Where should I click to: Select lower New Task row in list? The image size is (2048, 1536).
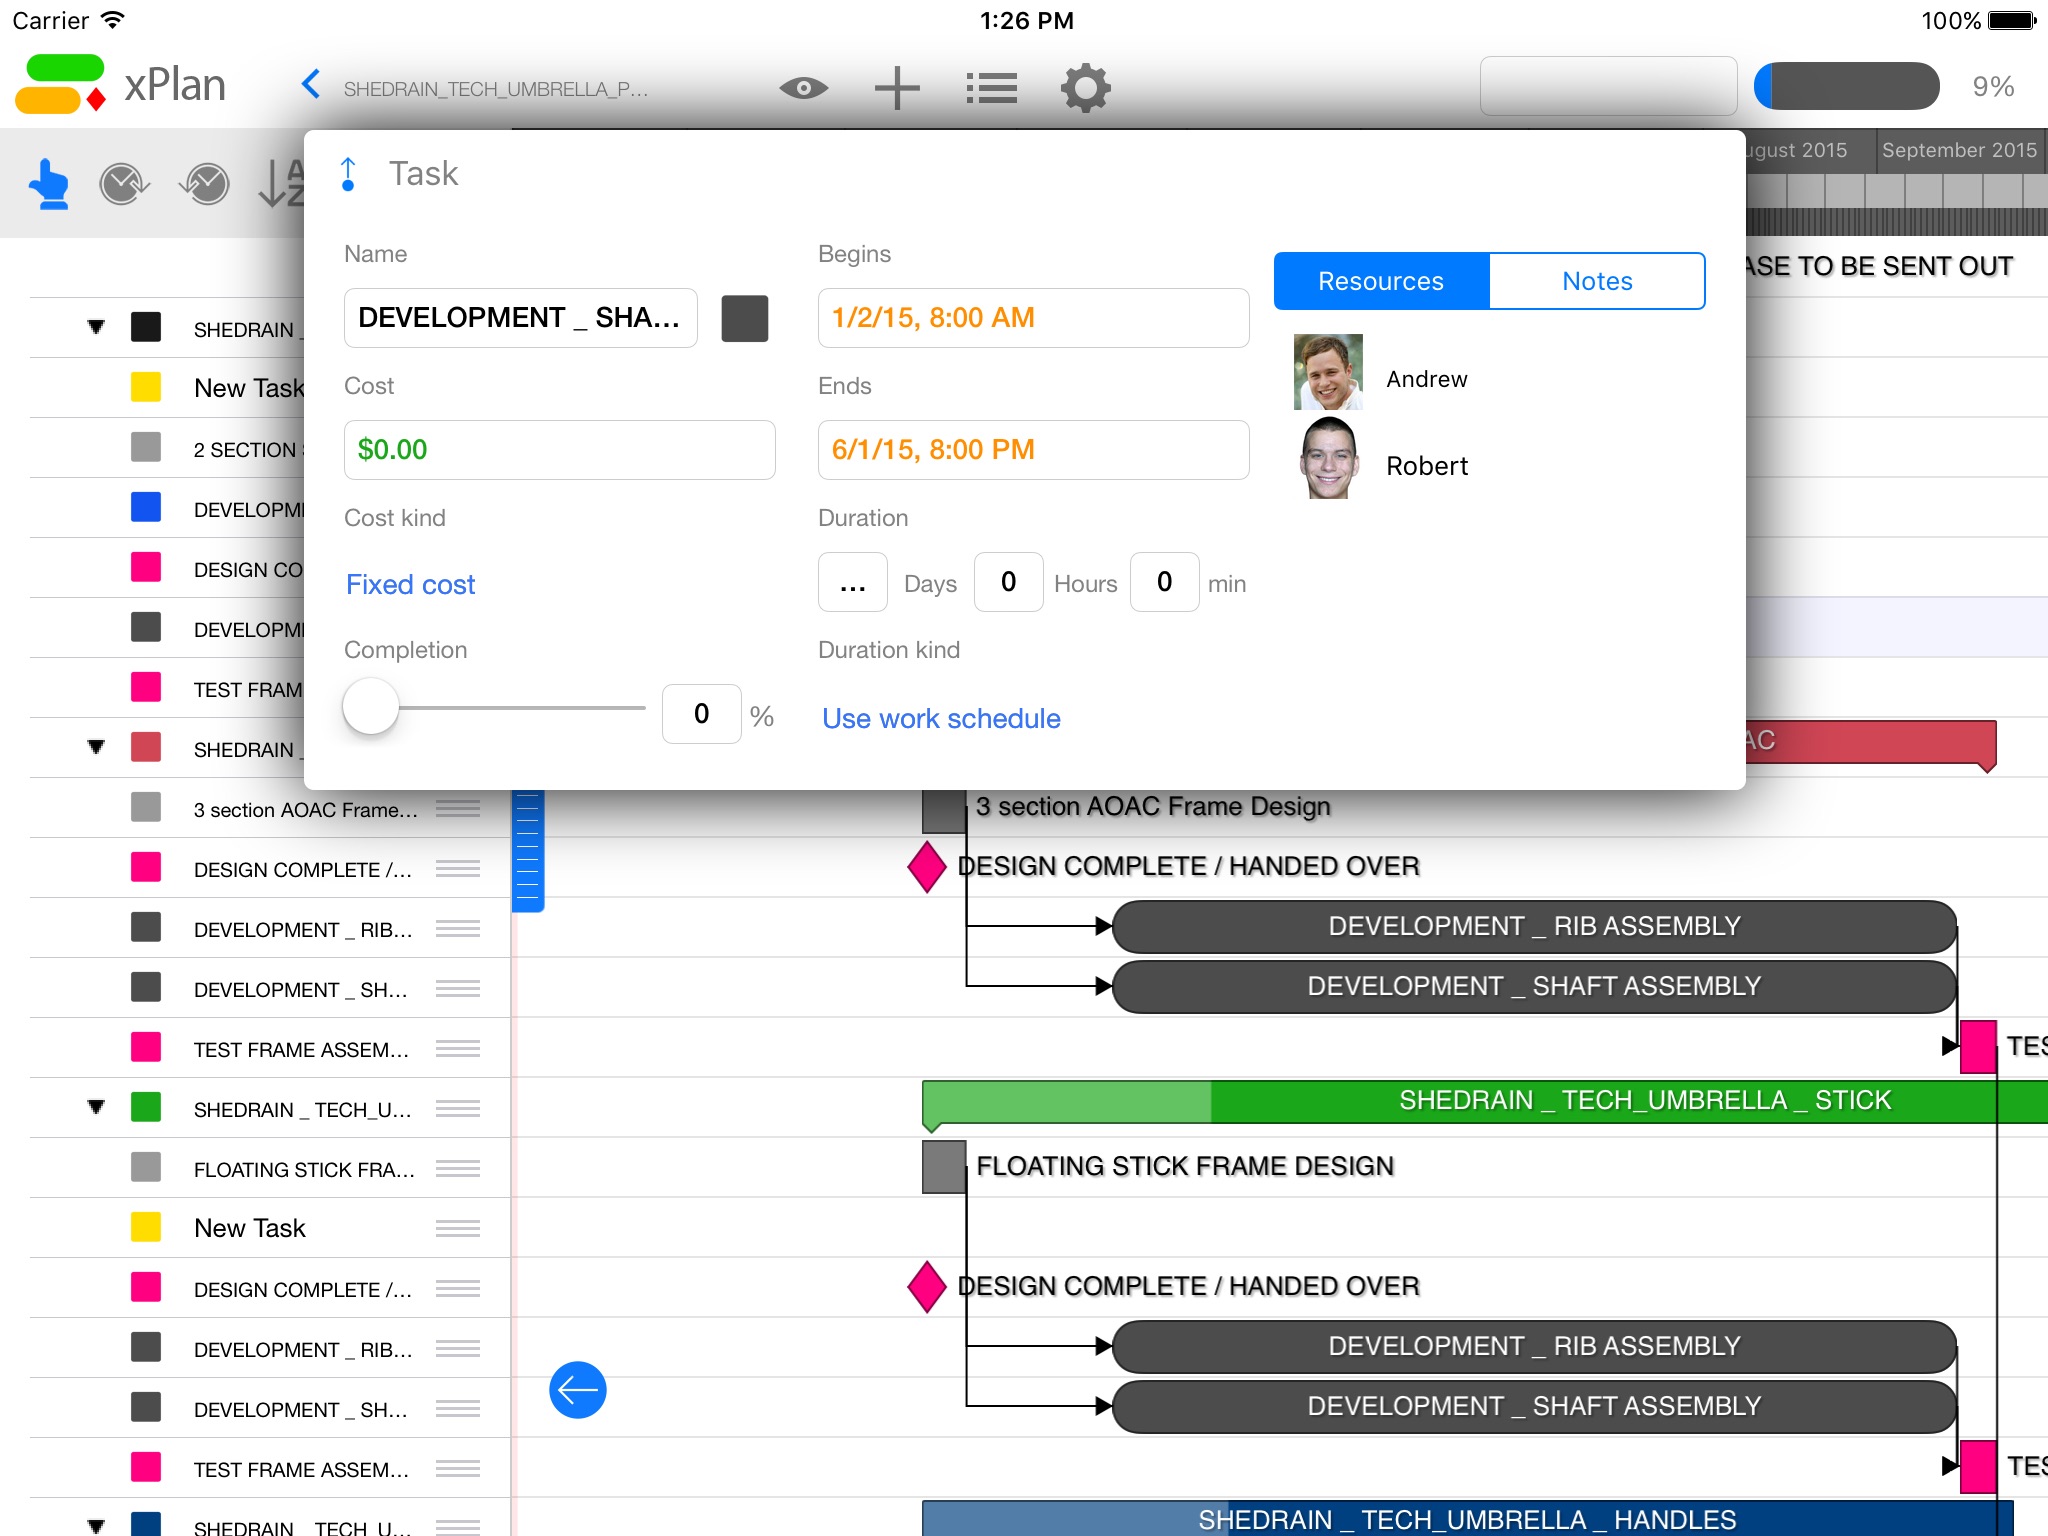pyautogui.click(x=270, y=1228)
